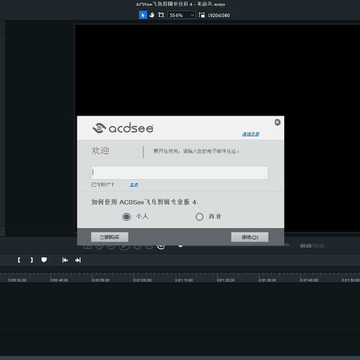Select the hand pan tool
Image resolution: width=360 pixels, height=360 pixels.
tap(152, 15)
